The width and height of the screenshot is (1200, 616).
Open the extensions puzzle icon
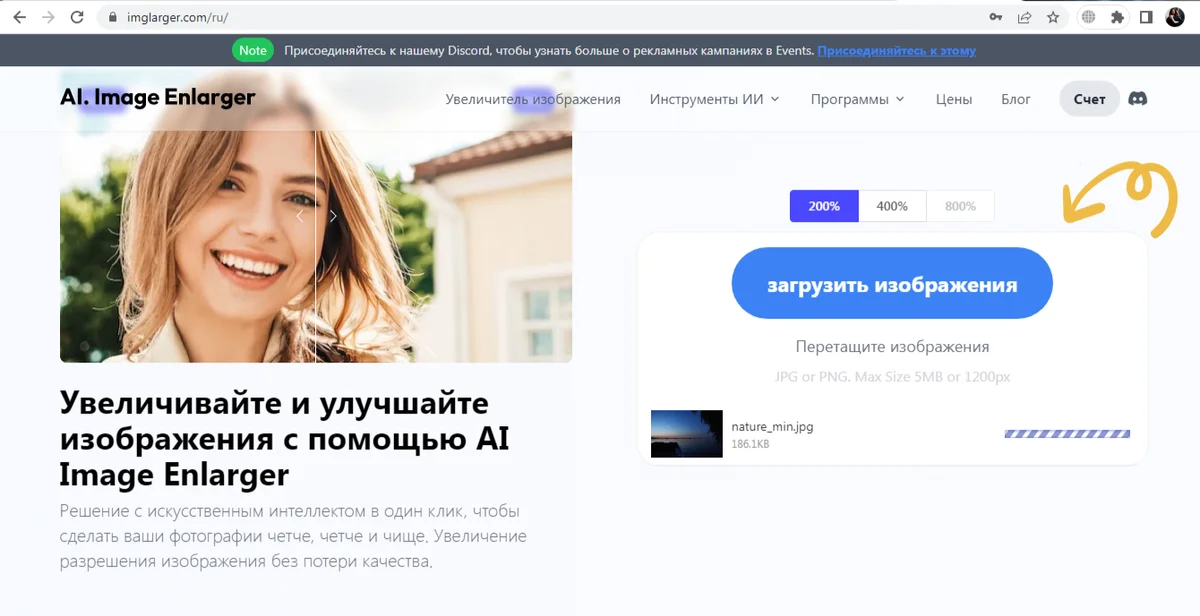point(1117,17)
